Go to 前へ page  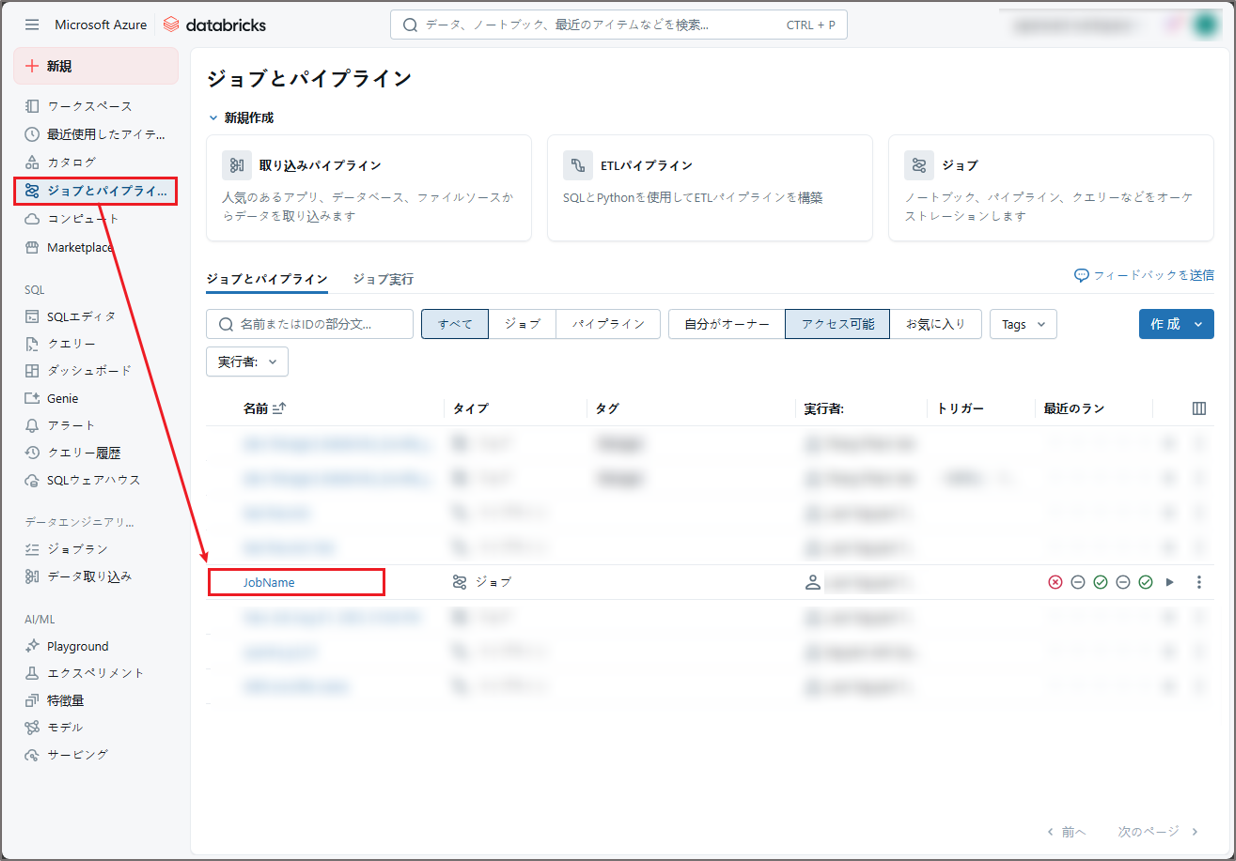click(x=1066, y=831)
